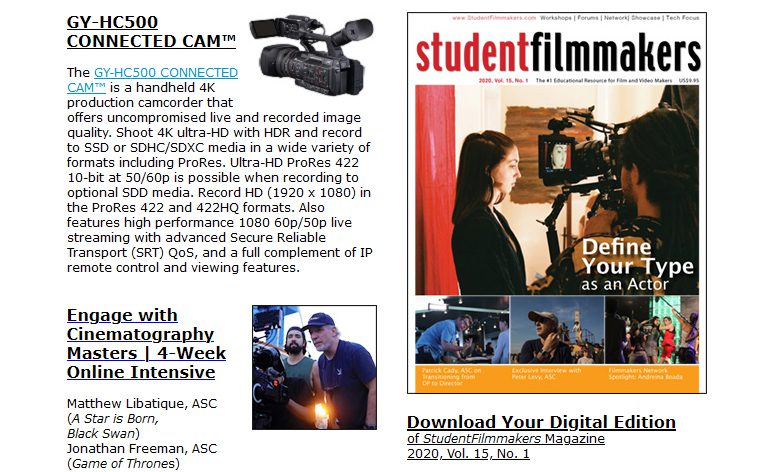The image size is (770, 472).
Task: Click the Peter Levy interview thumbnail photo
Action: pyautogui.click(x=557, y=330)
